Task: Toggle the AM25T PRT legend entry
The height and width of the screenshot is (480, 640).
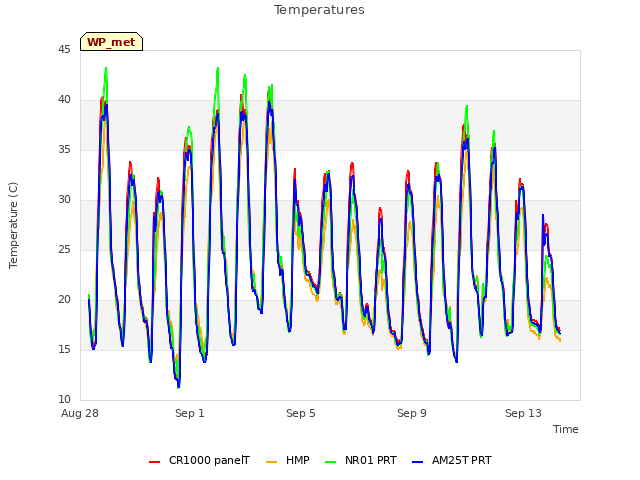Action: (452, 460)
